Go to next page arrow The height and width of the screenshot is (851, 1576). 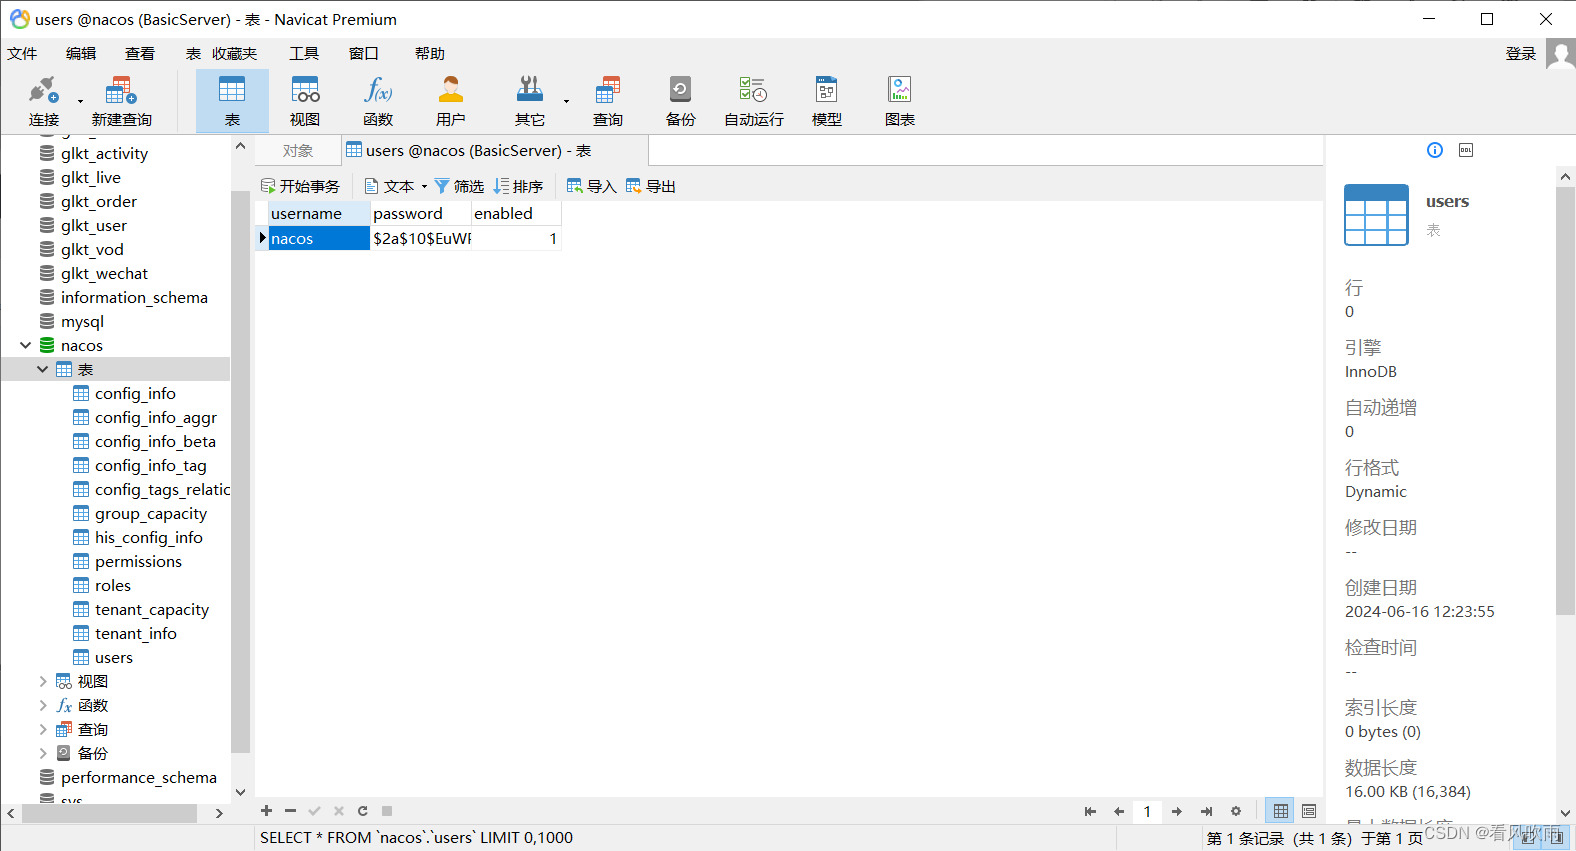pyautogui.click(x=1177, y=811)
